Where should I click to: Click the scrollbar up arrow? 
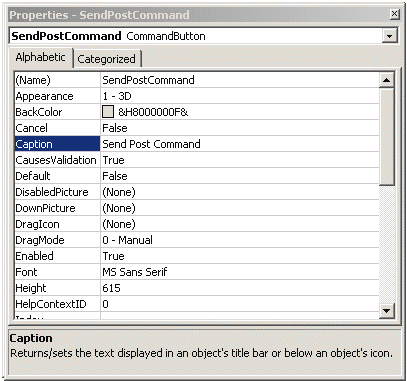coord(386,80)
